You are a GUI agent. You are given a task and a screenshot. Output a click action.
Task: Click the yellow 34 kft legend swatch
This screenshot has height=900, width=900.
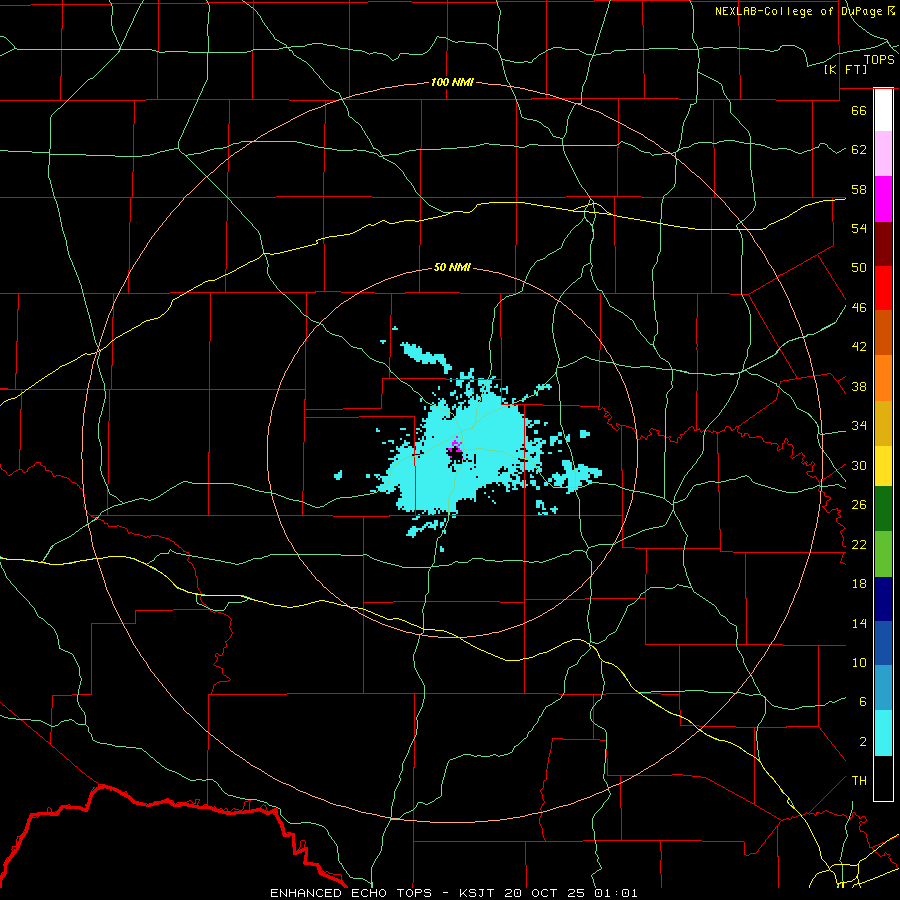tap(883, 466)
